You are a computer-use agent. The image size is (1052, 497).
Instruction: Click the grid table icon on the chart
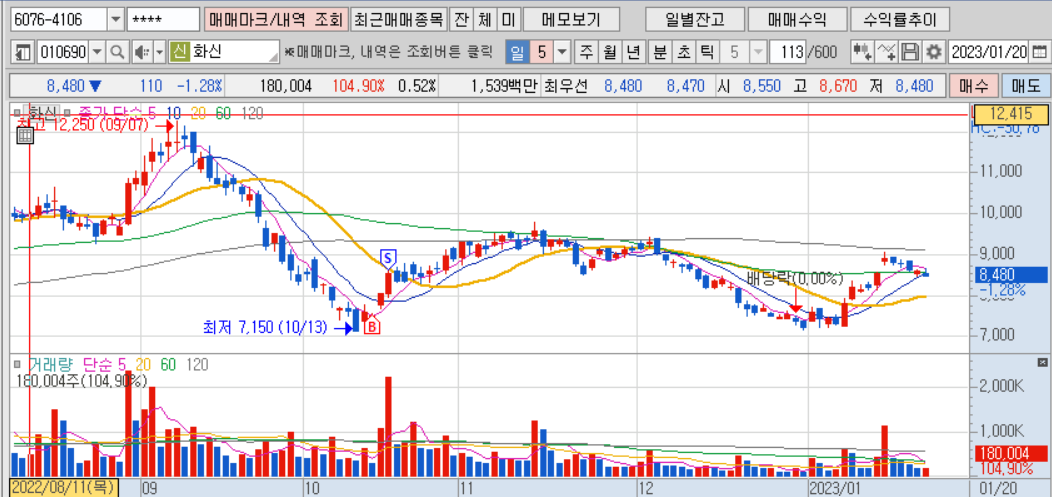pos(24,136)
